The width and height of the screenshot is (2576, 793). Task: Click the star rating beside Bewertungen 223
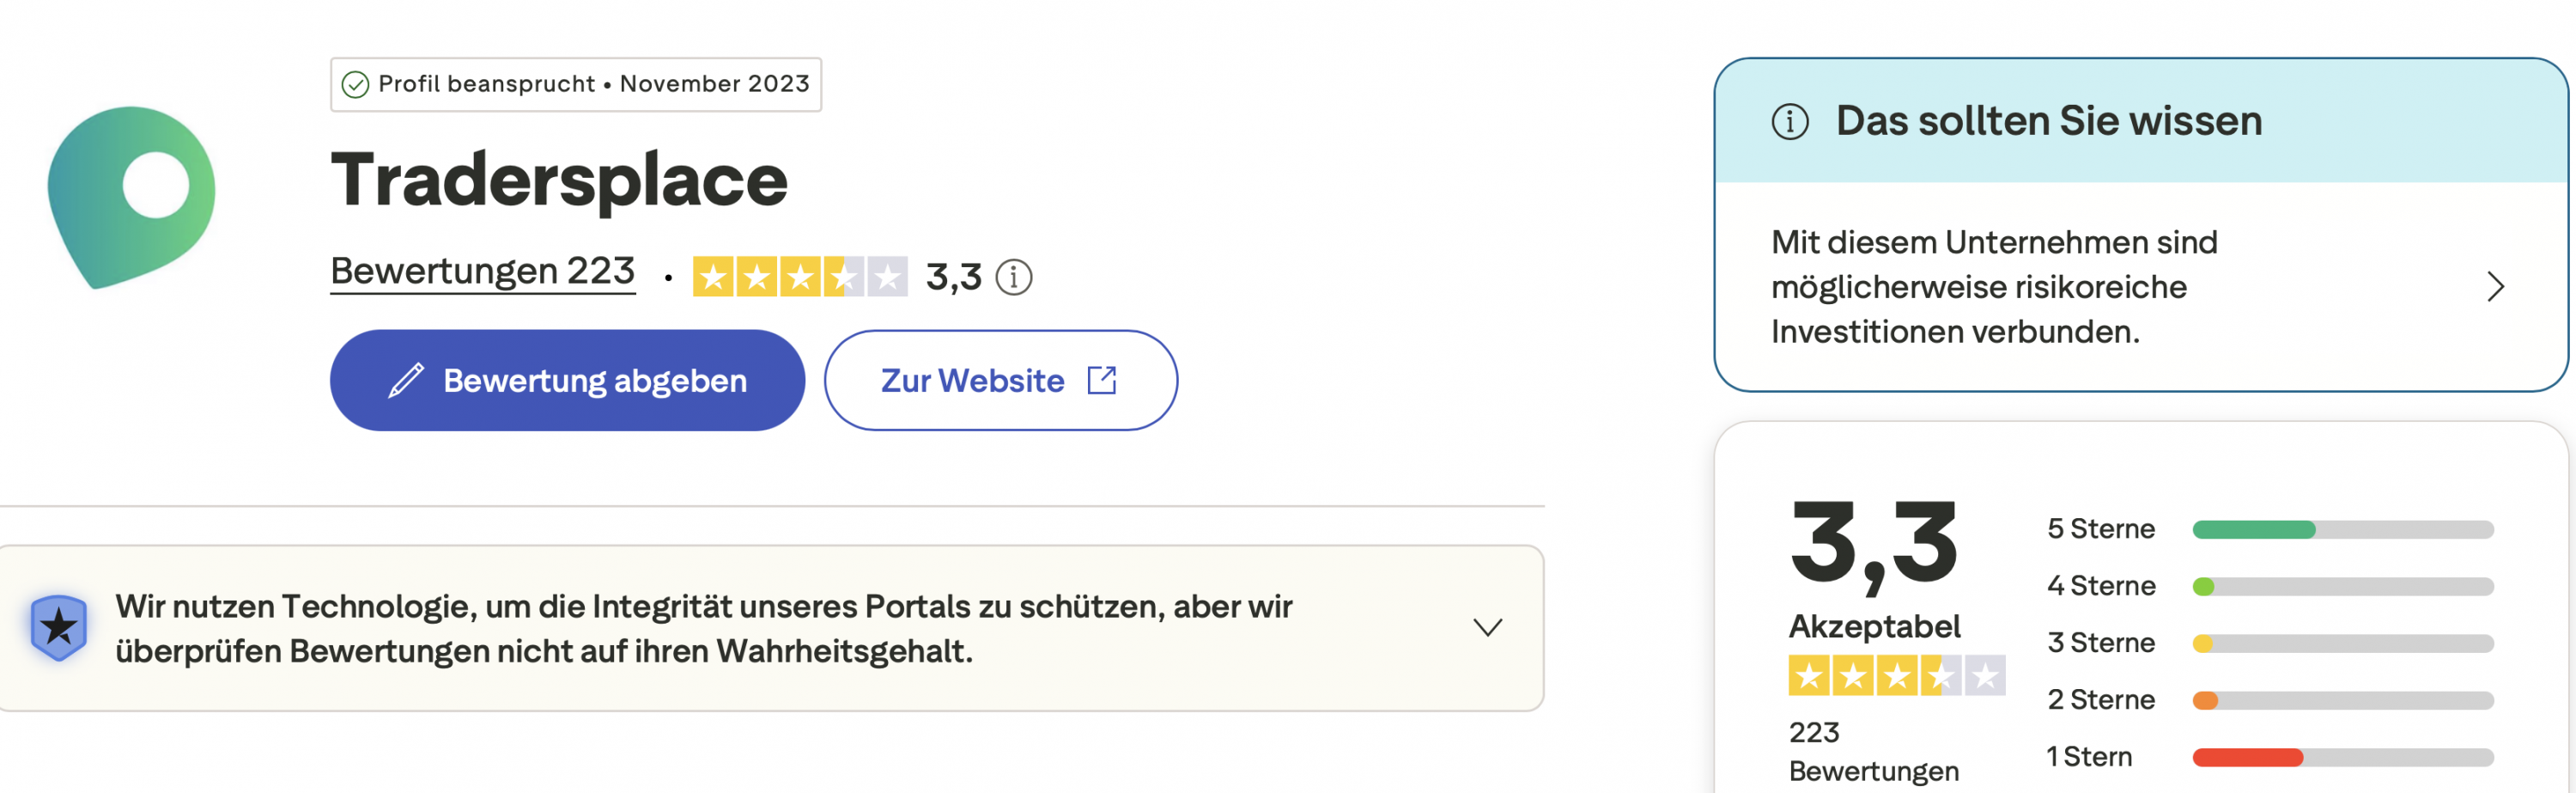[x=800, y=277]
